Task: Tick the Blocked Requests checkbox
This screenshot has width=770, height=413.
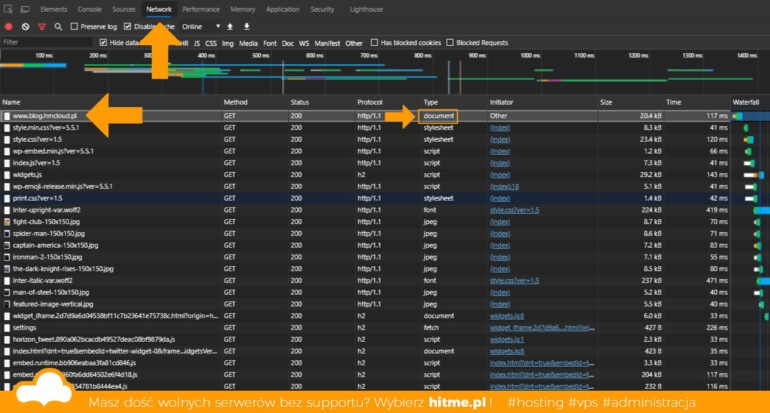Action: click(450, 43)
